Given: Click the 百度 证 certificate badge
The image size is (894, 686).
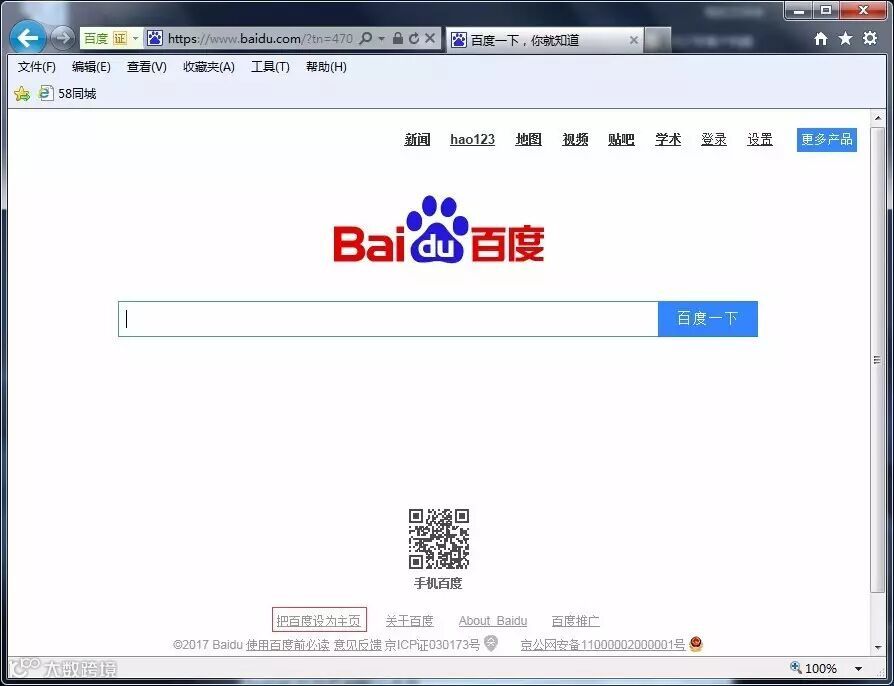Looking at the screenshot, I should point(105,38).
